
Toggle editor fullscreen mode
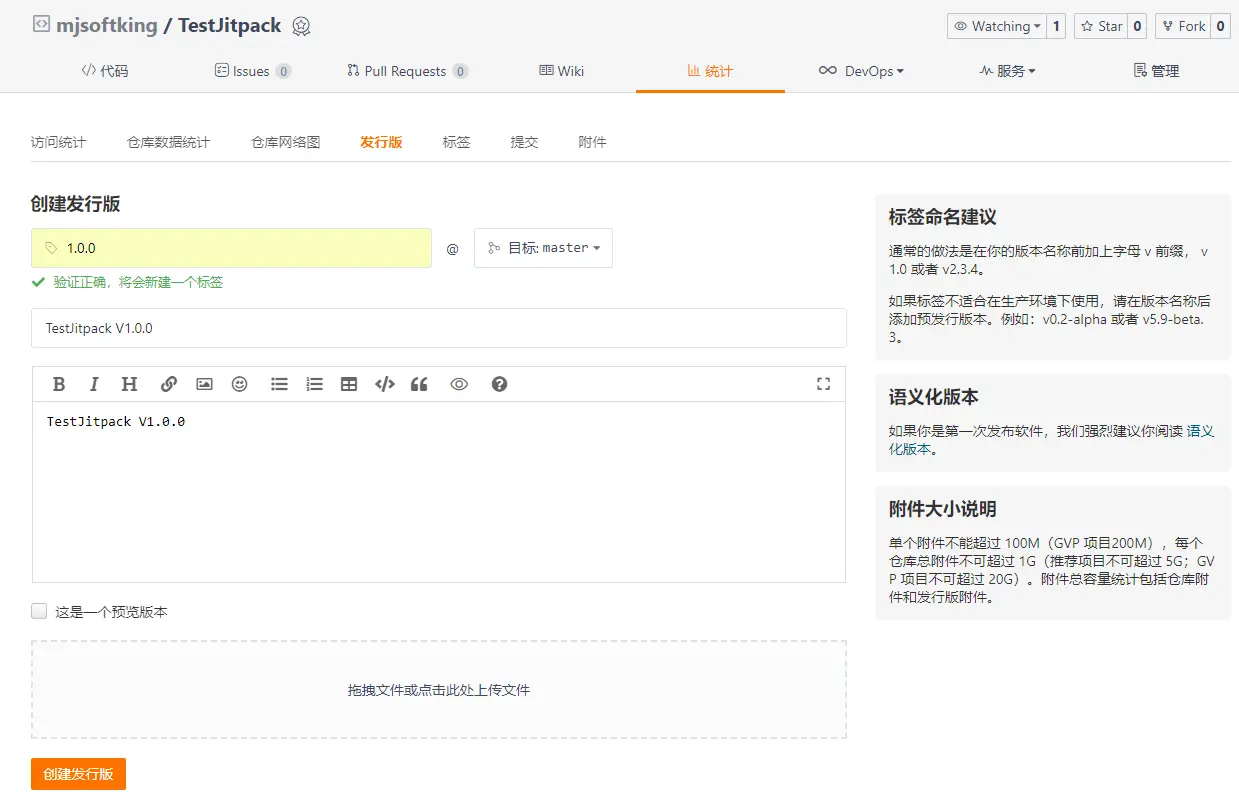[823, 384]
